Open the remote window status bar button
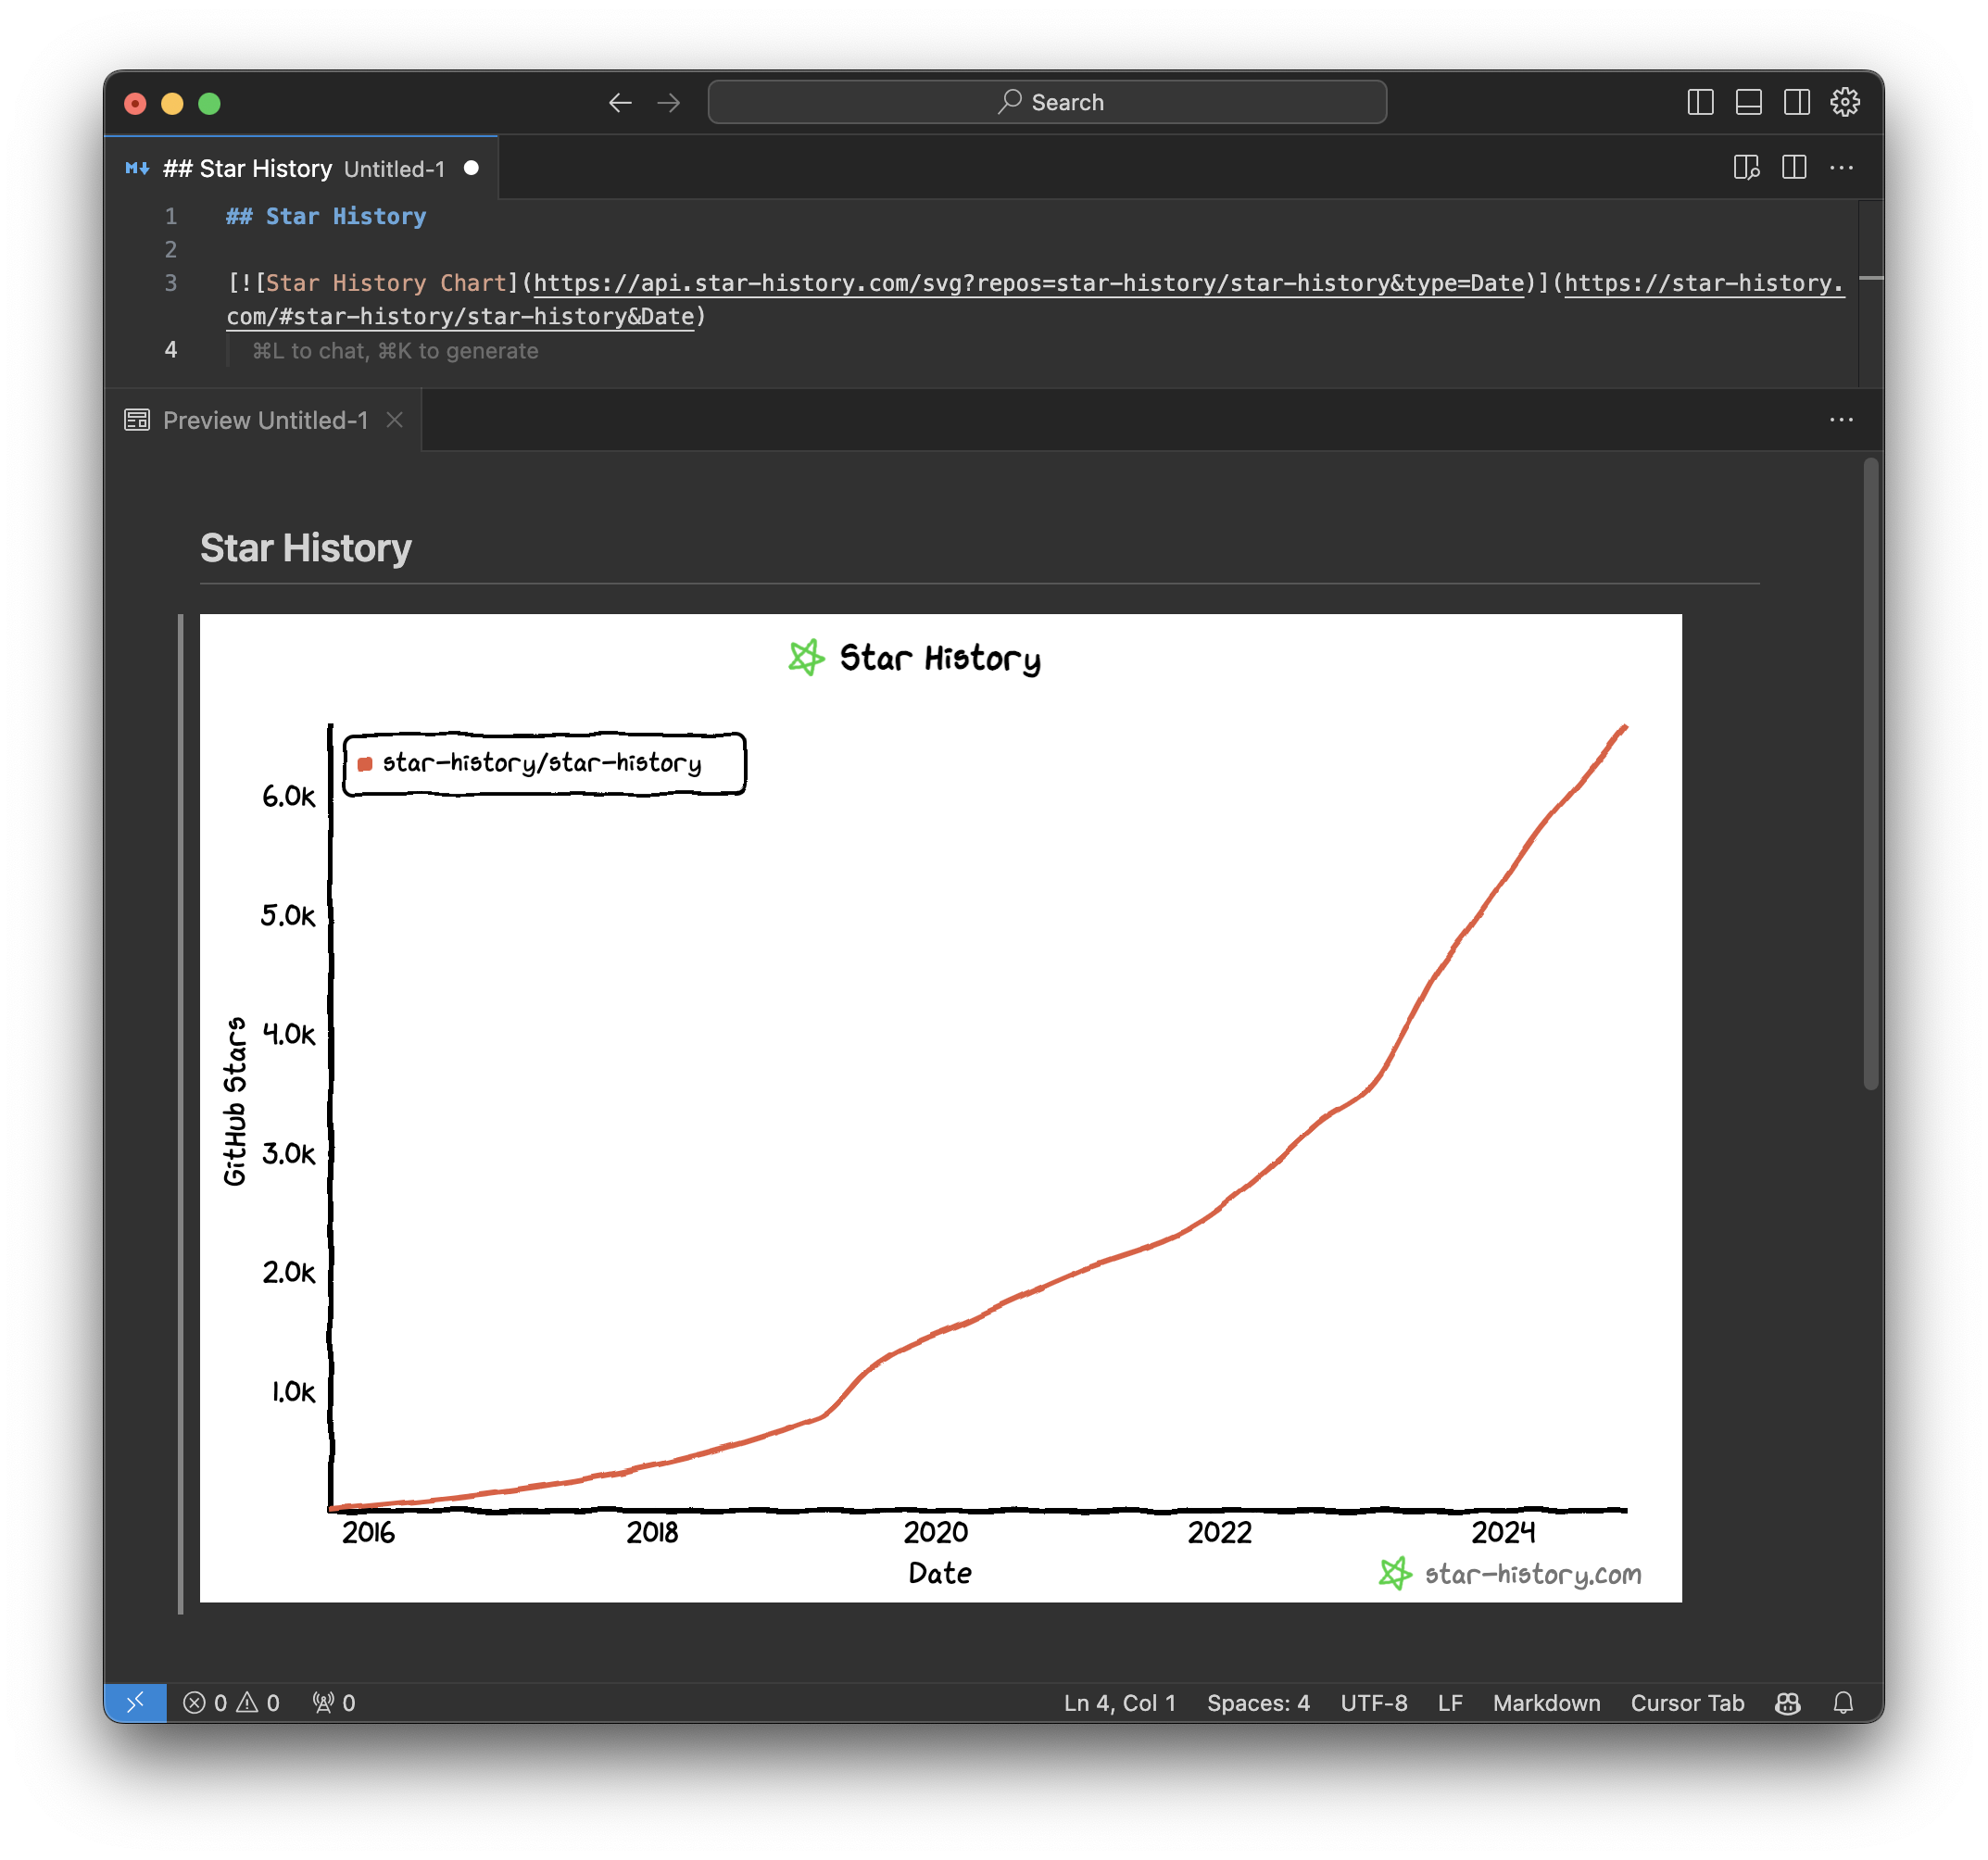 pyautogui.click(x=135, y=1702)
